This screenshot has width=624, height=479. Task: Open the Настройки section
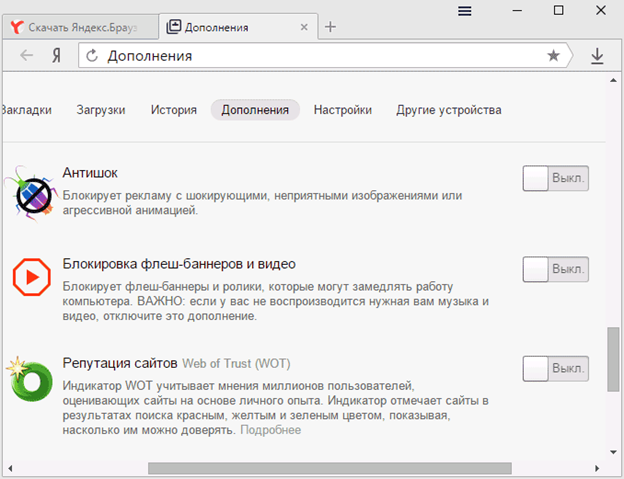coord(343,110)
